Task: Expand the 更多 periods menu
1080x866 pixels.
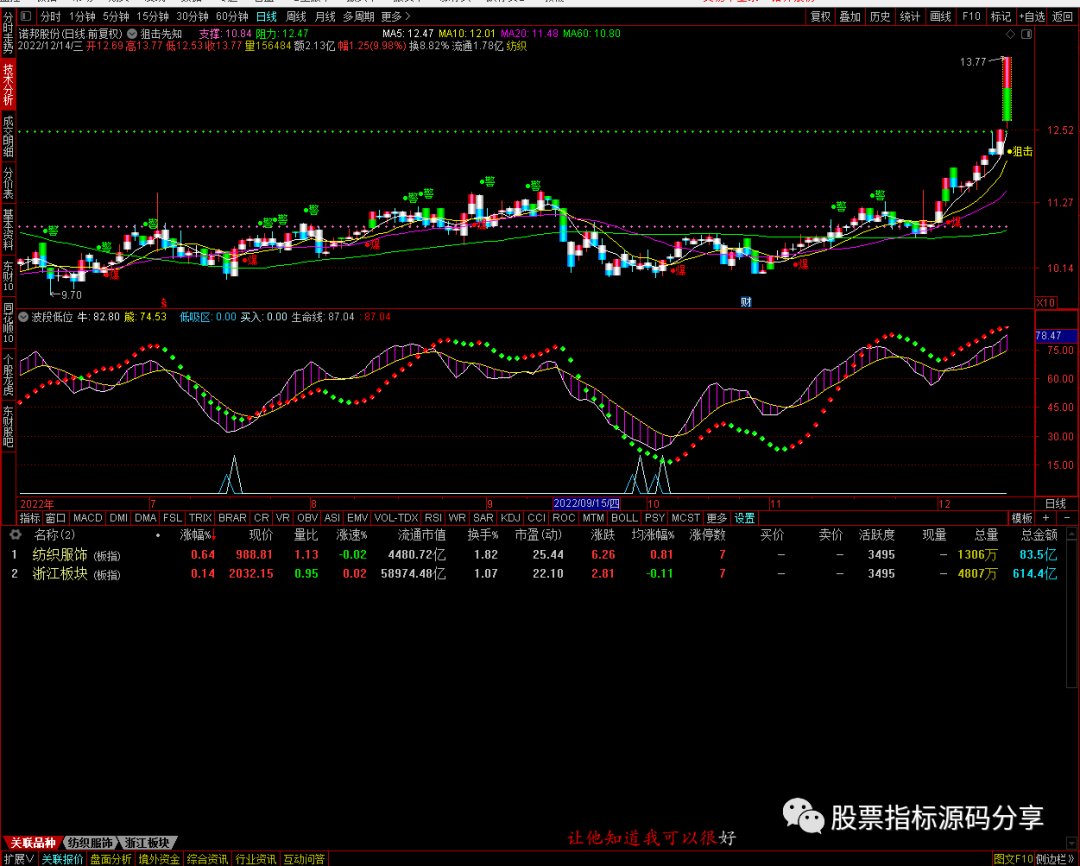Action: point(395,16)
